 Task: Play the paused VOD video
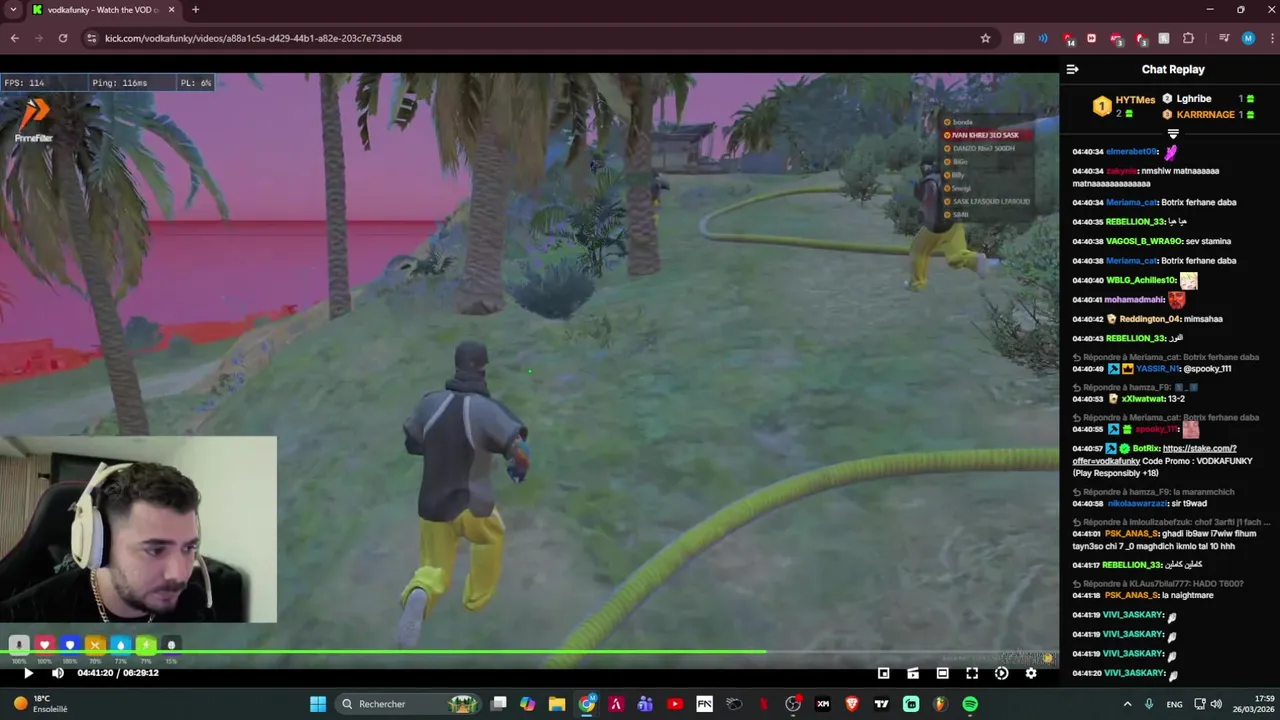point(28,673)
